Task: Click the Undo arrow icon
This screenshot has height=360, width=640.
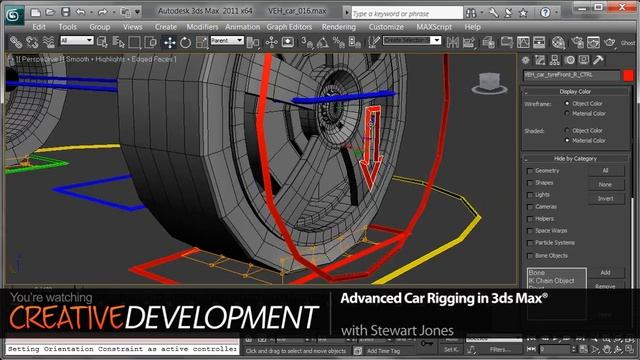Action: point(80,12)
